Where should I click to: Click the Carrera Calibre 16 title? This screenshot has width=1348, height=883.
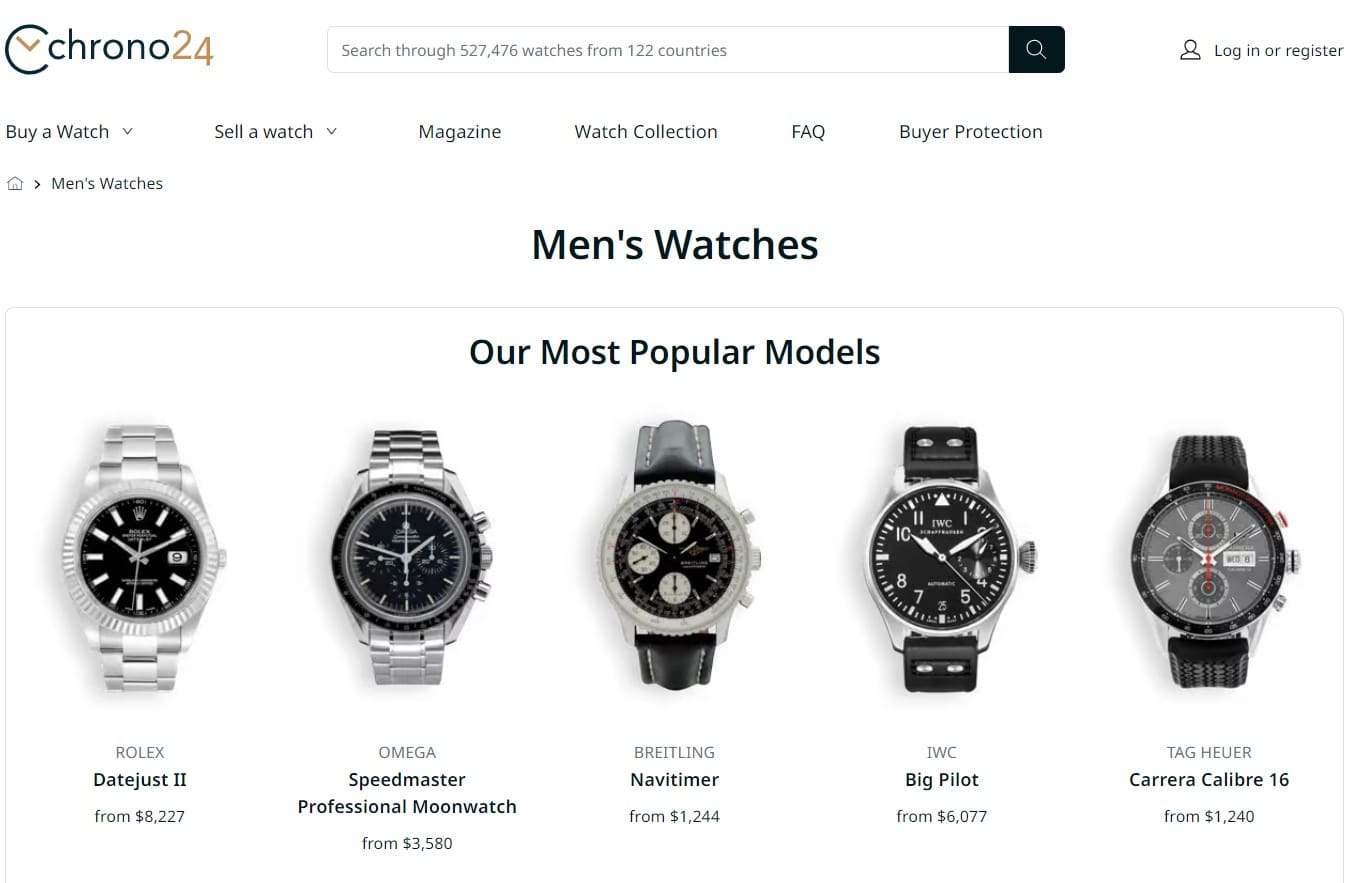pyautogui.click(x=1209, y=780)
